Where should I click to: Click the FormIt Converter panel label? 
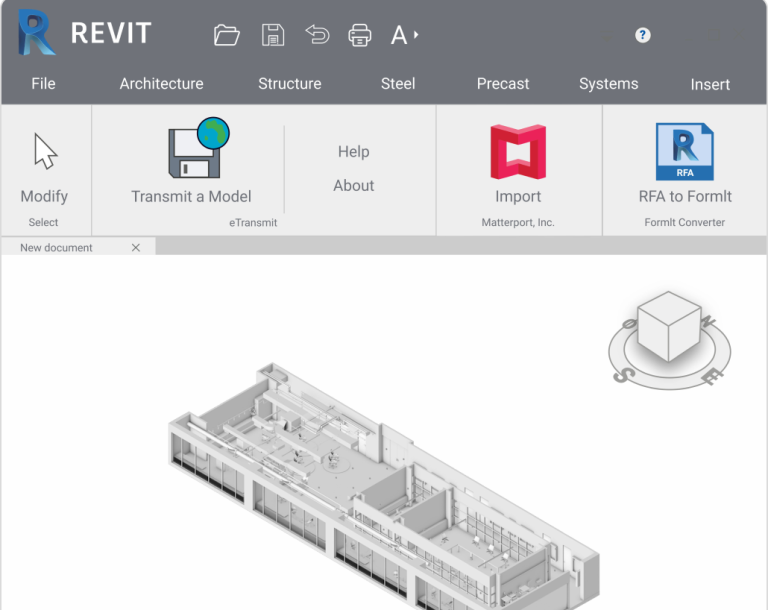point(685,222)
